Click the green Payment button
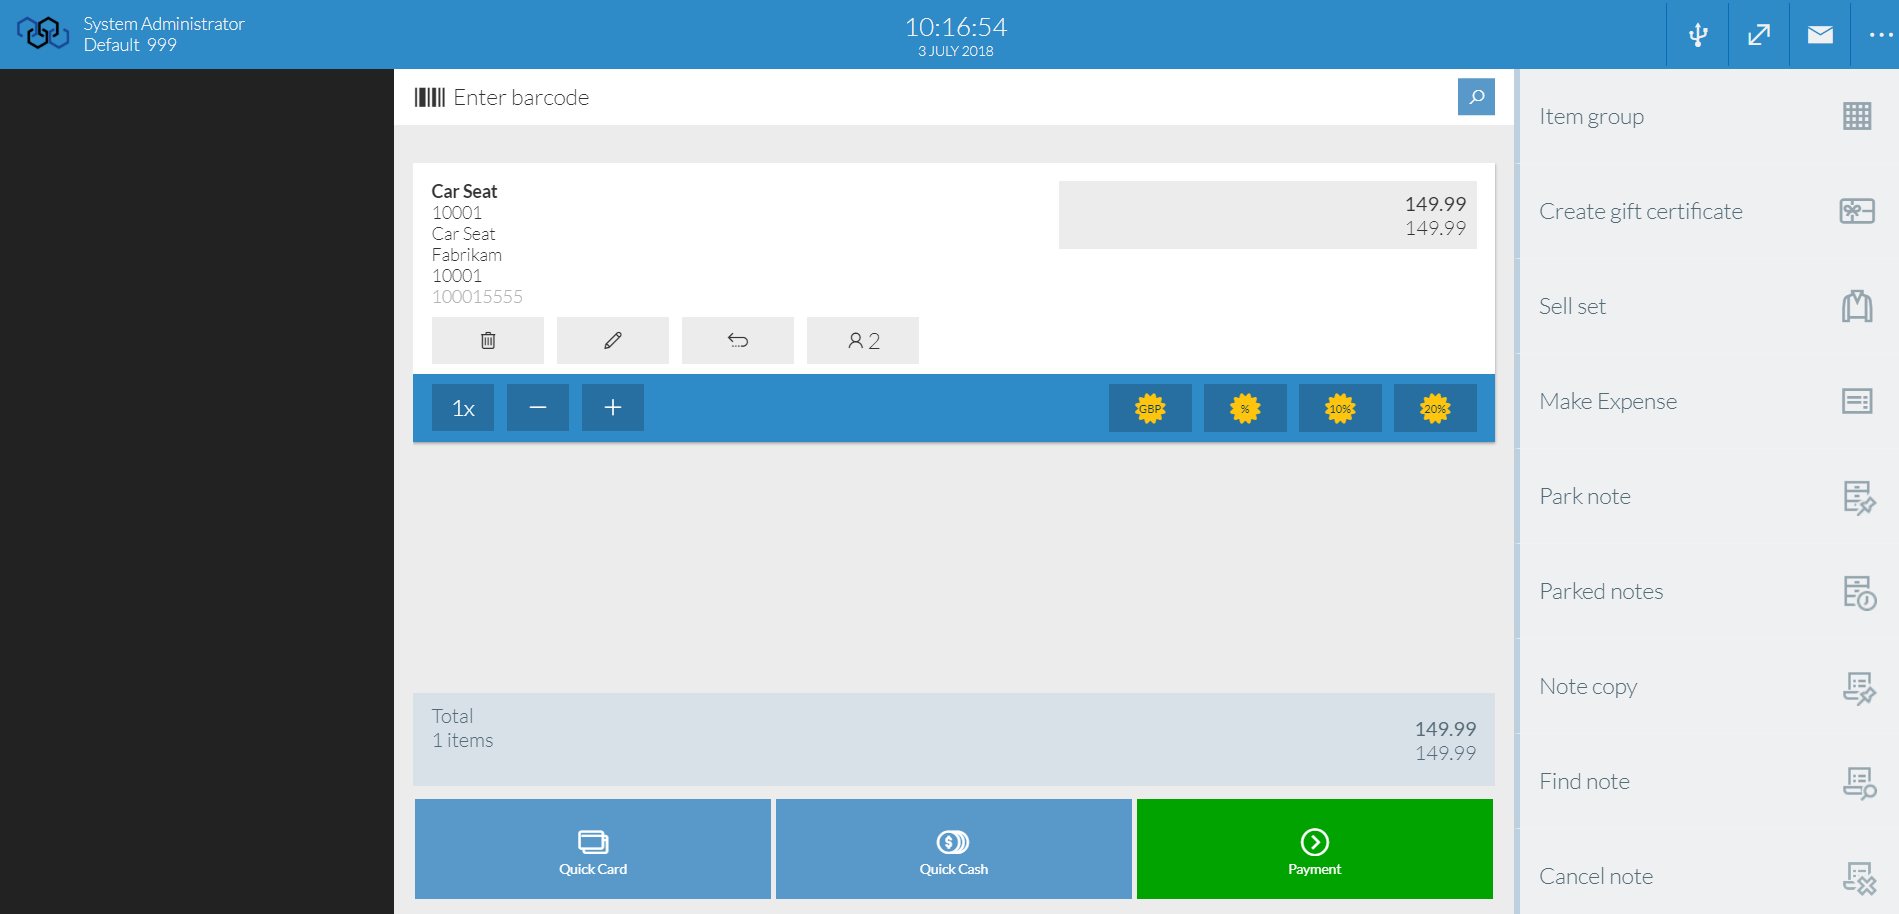 [1315, 849]
